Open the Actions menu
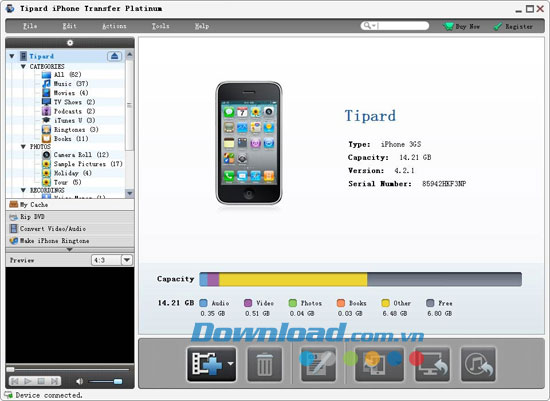 [114, 26]
